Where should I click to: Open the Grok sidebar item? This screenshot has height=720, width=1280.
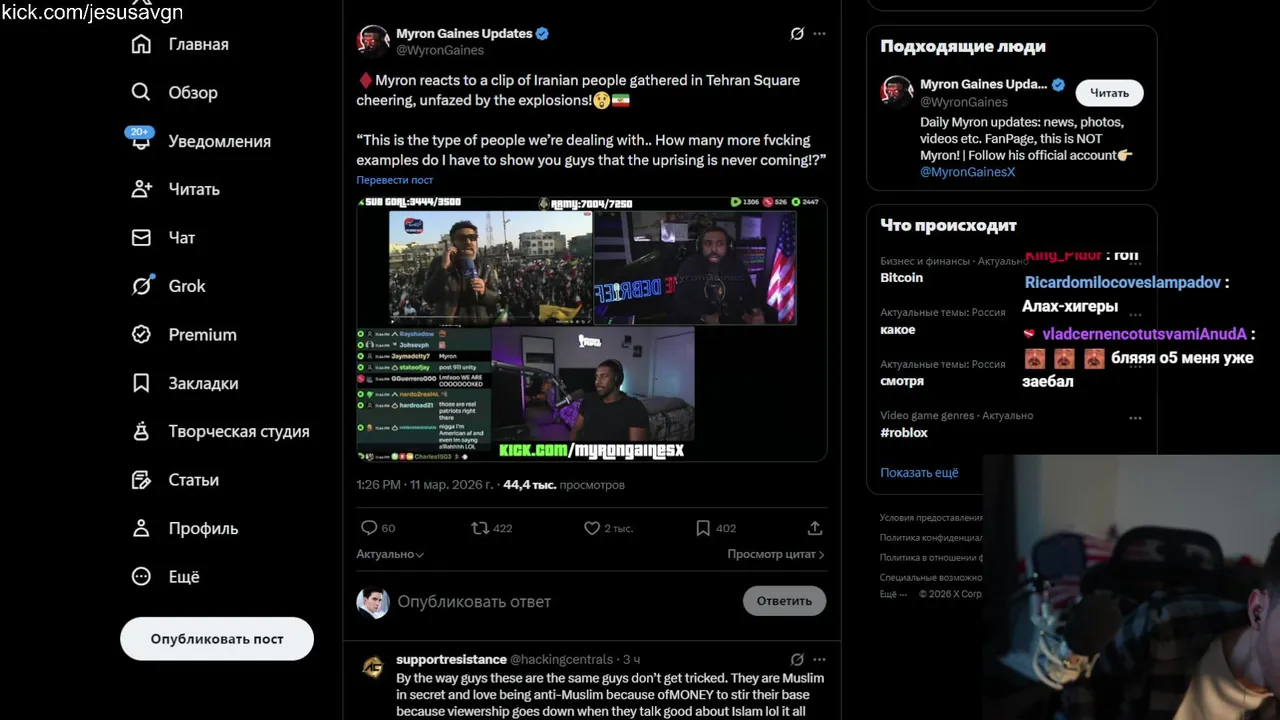168,286
